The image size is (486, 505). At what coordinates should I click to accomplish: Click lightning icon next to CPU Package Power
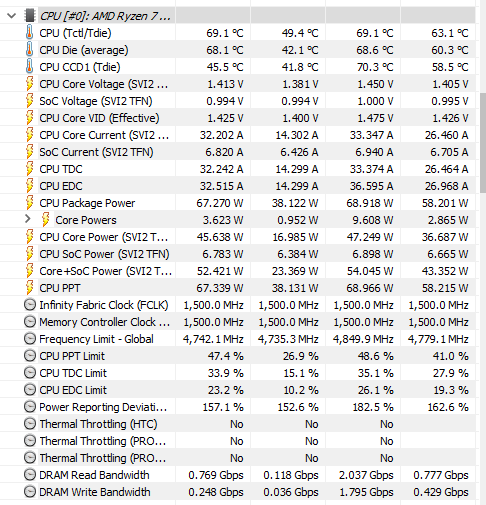tap(30, 203)
